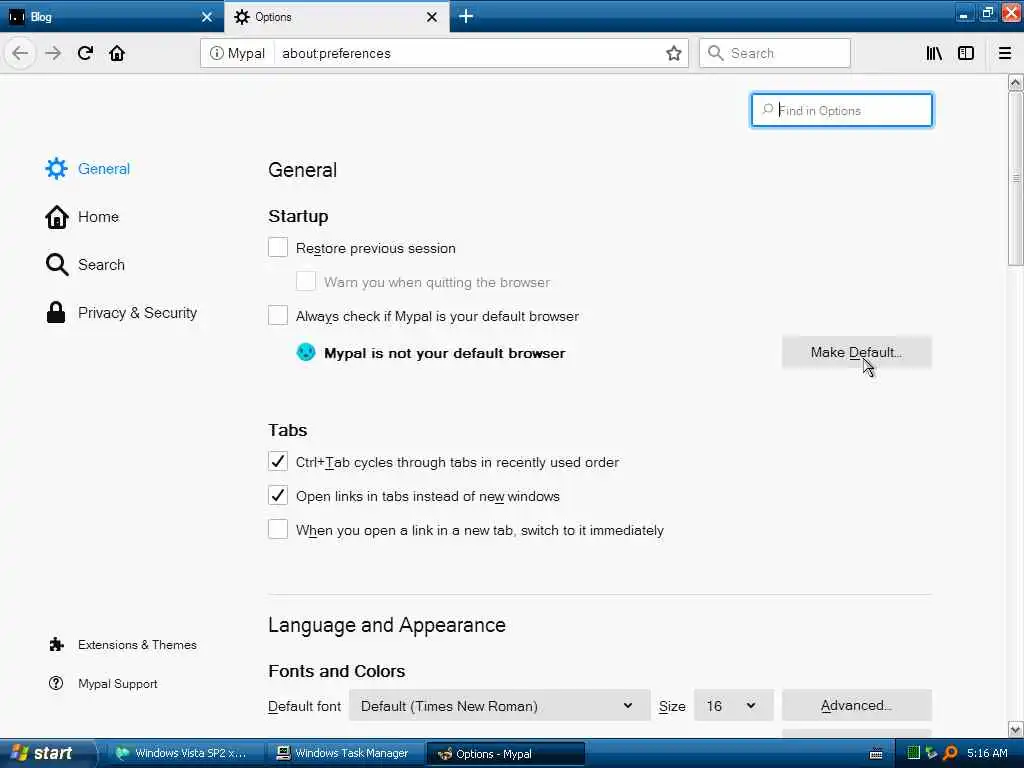
Task: Switch to the Options tab
Action: (x=336, y=17)
